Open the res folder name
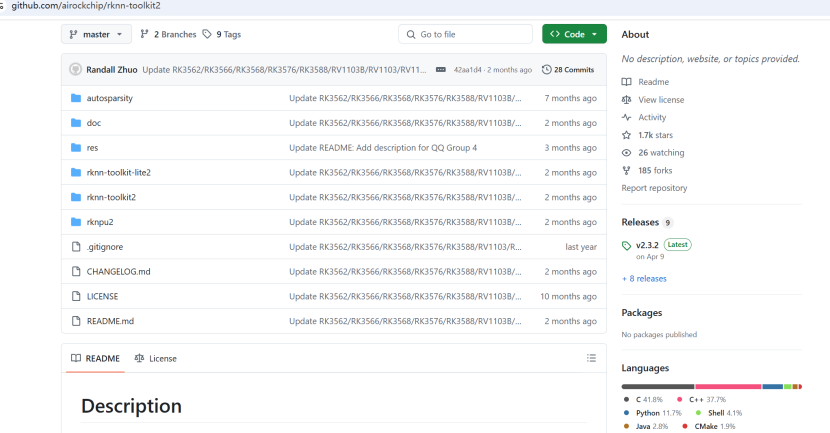830x433 pixels. pyautogui.click(x=92, y=148)
